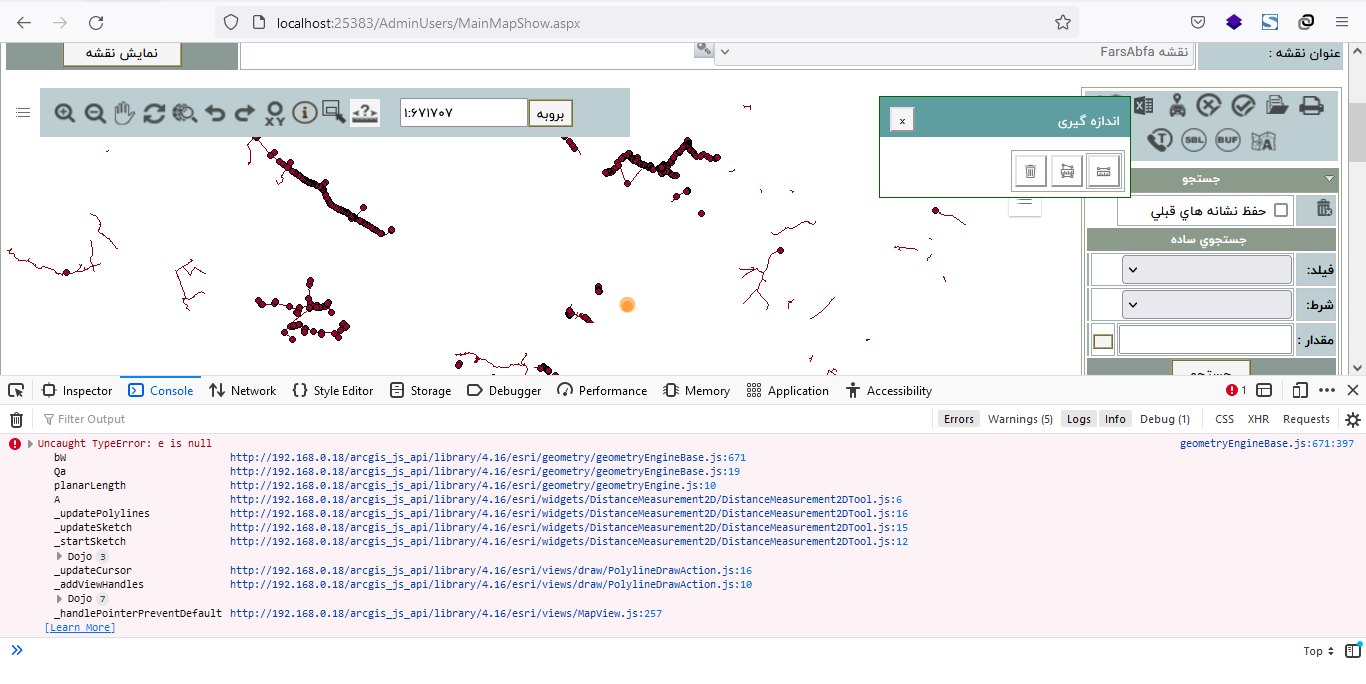Open the Learn More link
1366x684 pixels.
(x=80, y=627)
